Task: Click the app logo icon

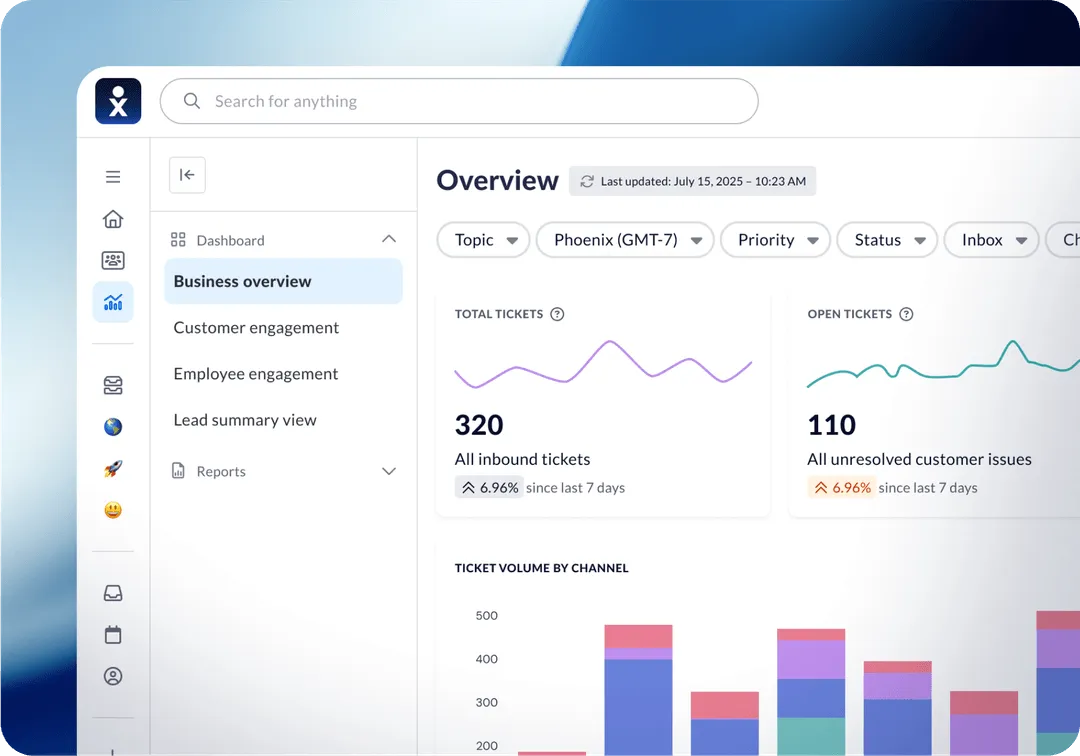Action: tap(118, 101)
